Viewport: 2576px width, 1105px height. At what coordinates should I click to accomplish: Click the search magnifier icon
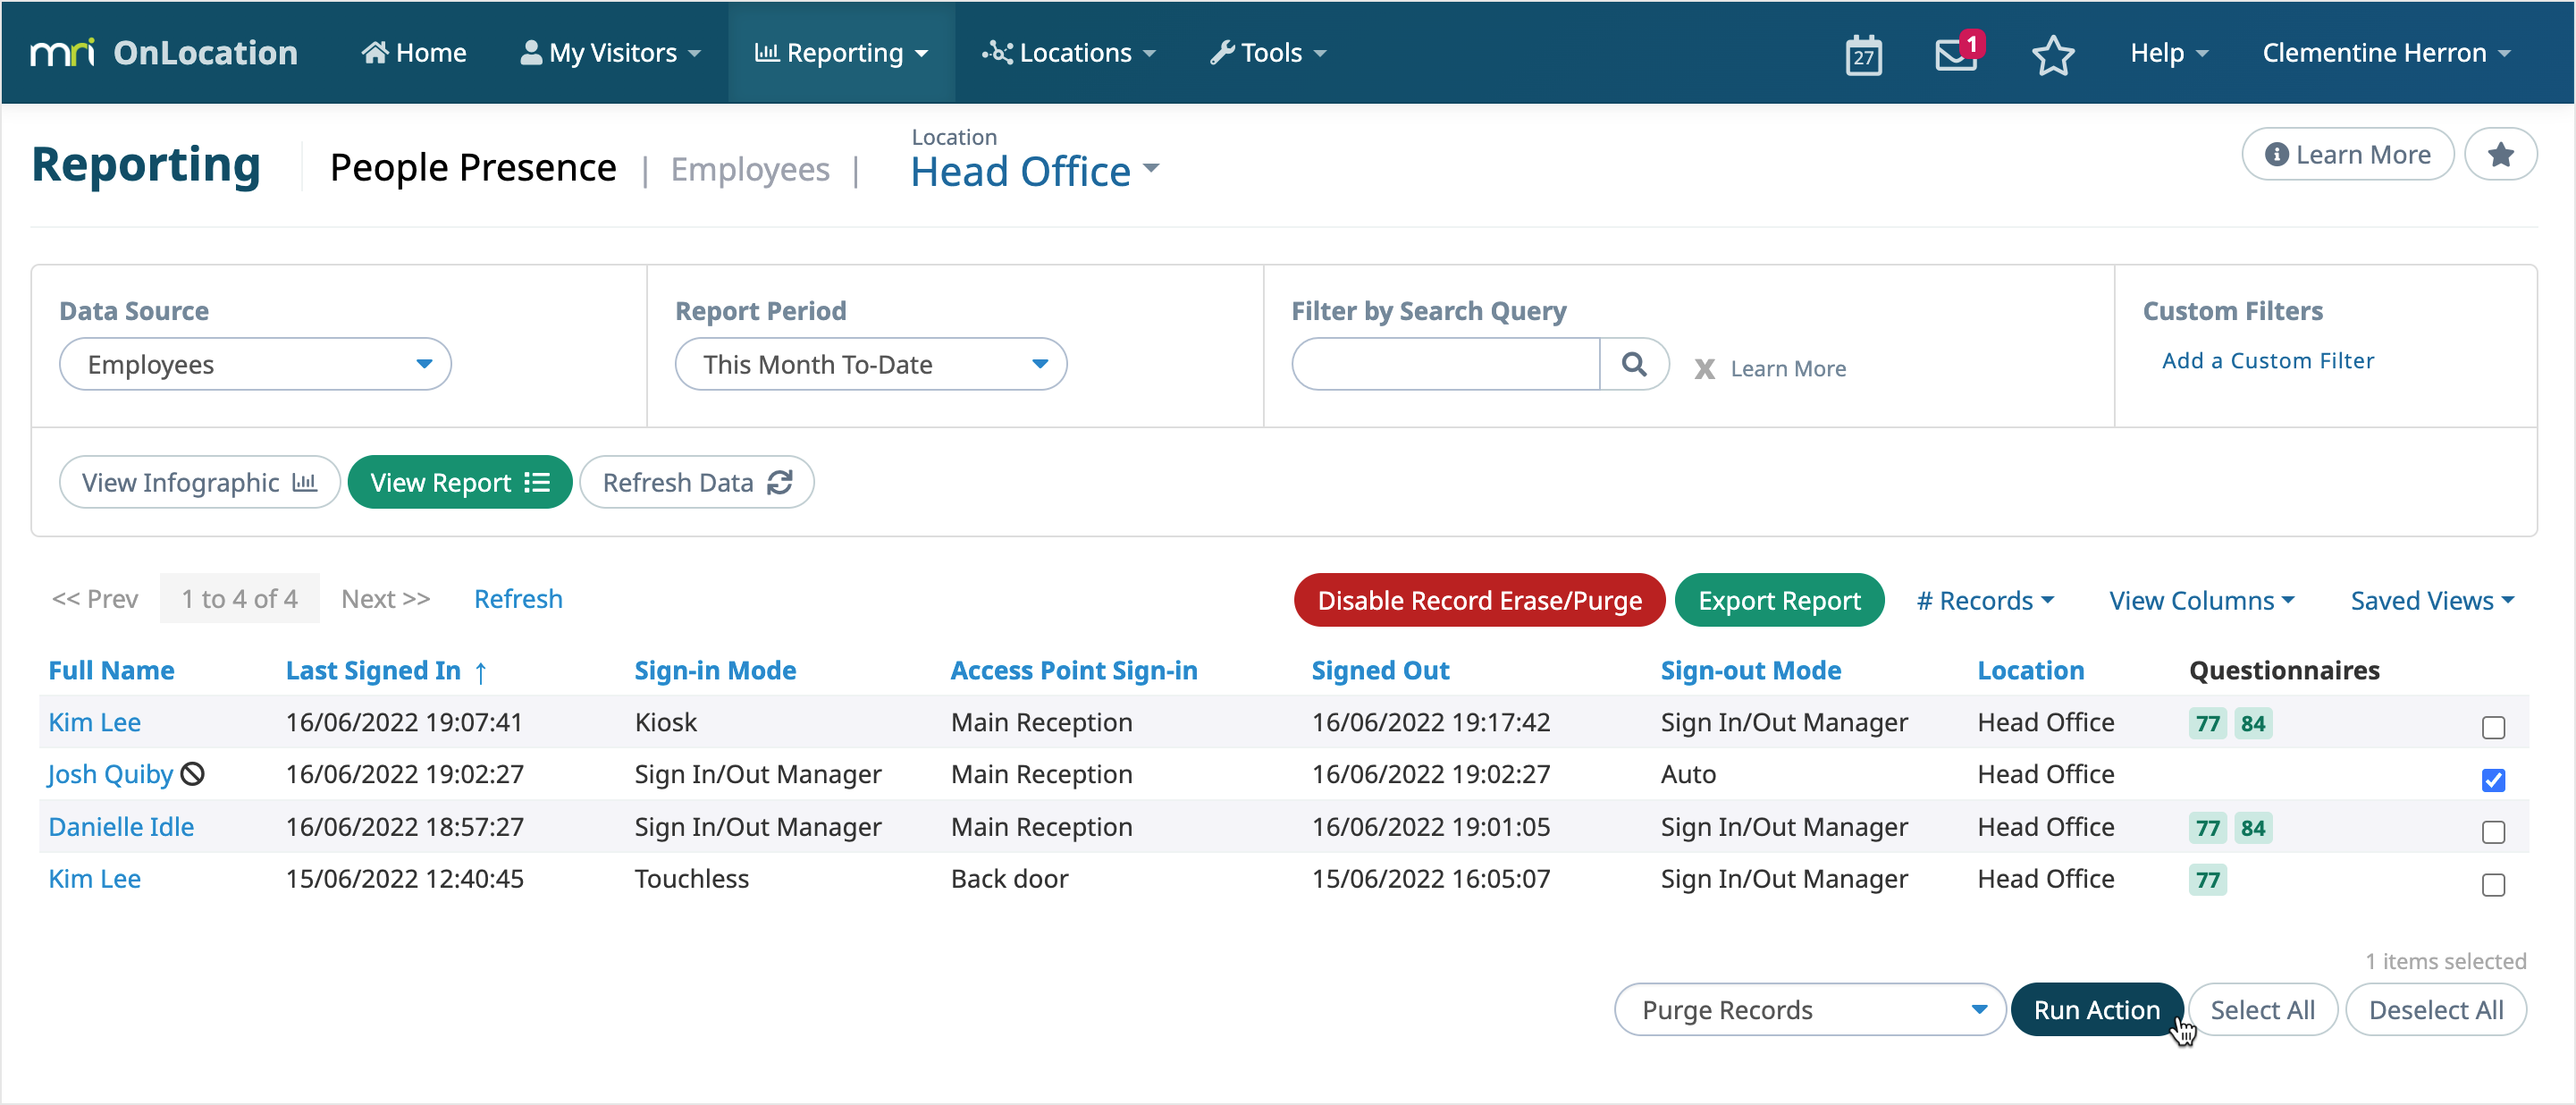[x=1633, y=364]
